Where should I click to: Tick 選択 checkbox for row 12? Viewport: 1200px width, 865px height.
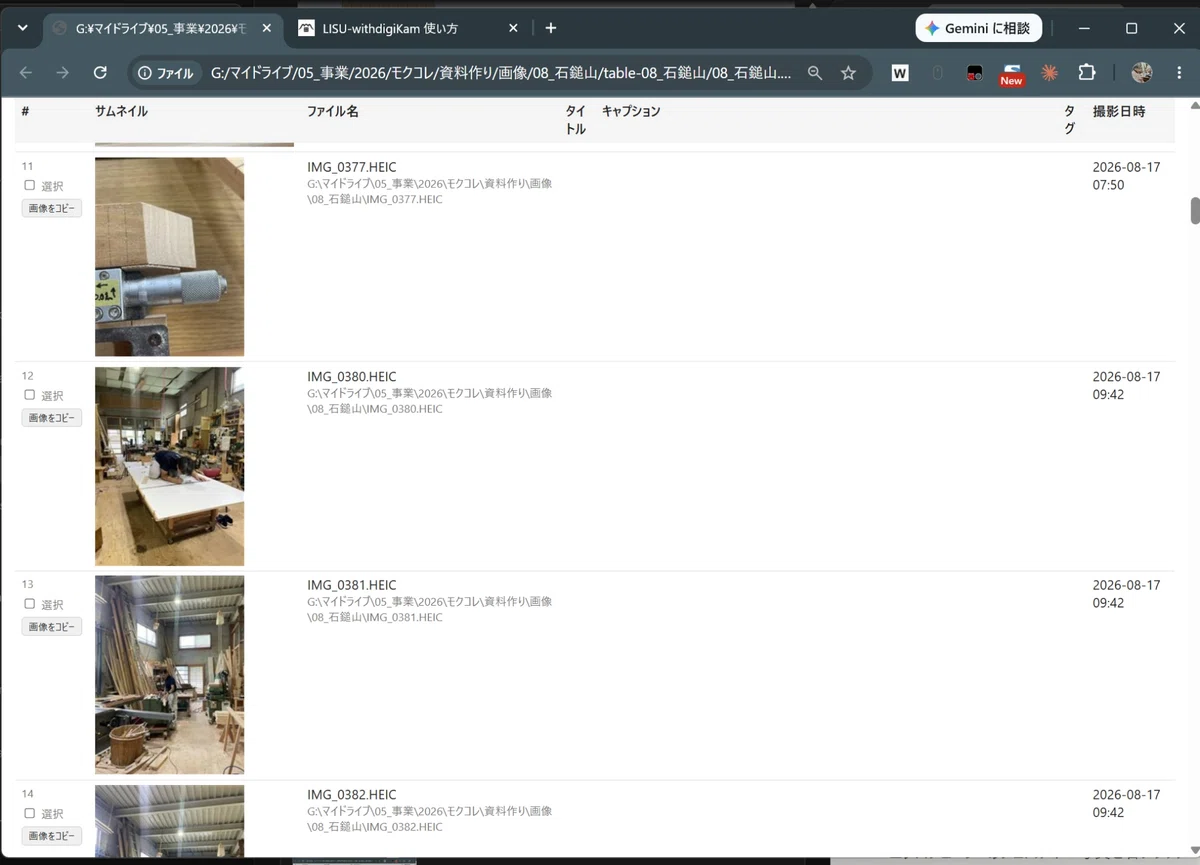(29, 395)
